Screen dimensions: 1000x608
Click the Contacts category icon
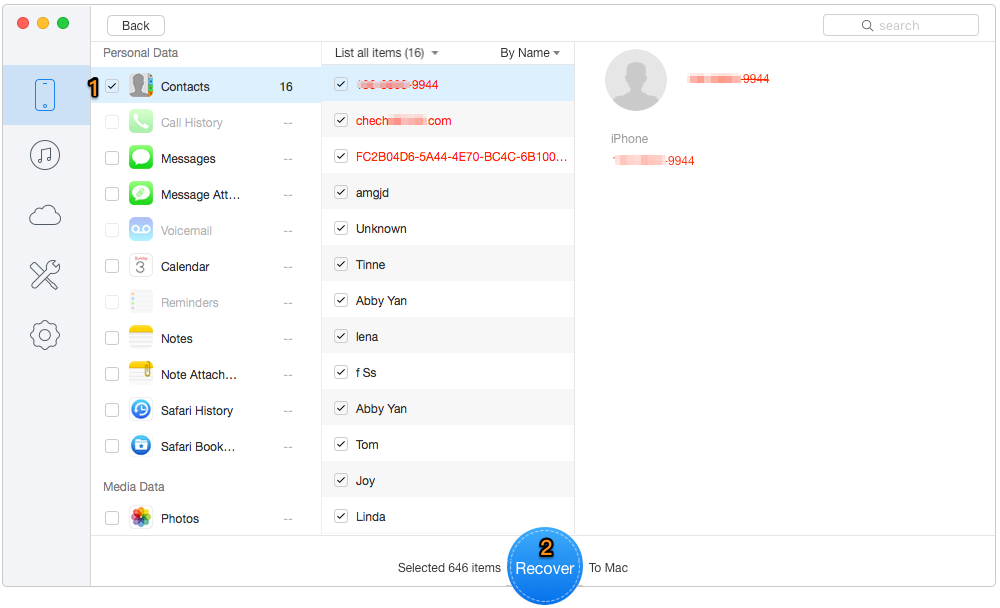click(x=141, y=85)
